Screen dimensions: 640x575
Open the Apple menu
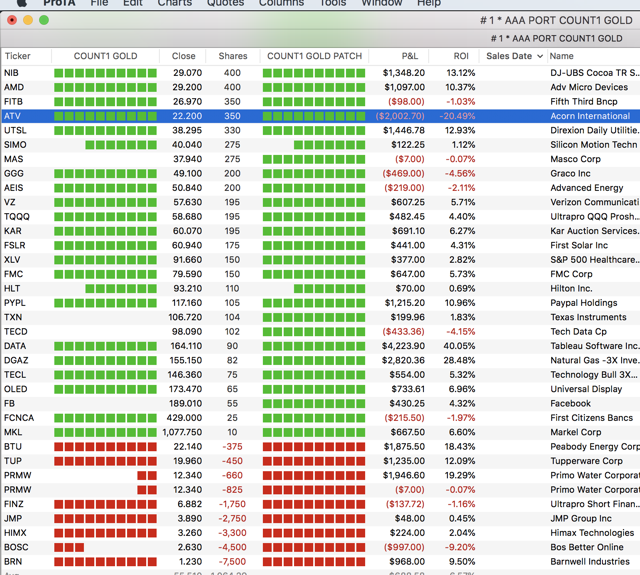(21, 2)
